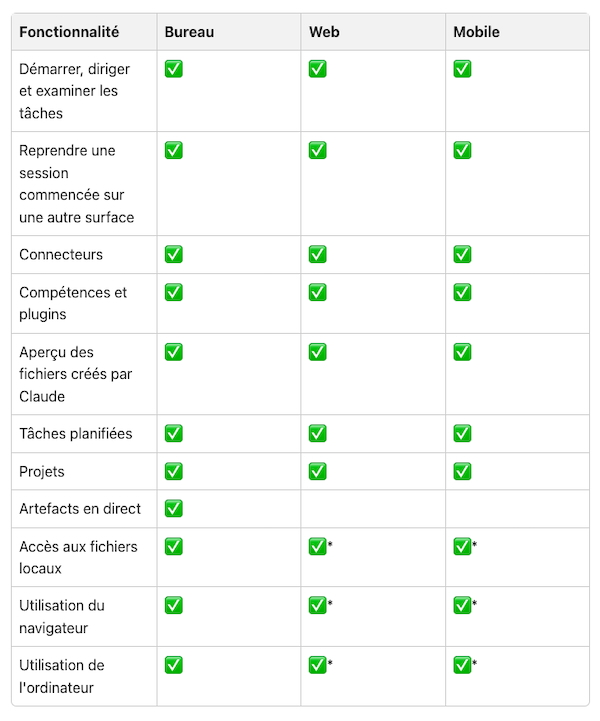
Task: Click the Mobile checkmark for Aperçu des fichiers
Action: tap(462, 352)
